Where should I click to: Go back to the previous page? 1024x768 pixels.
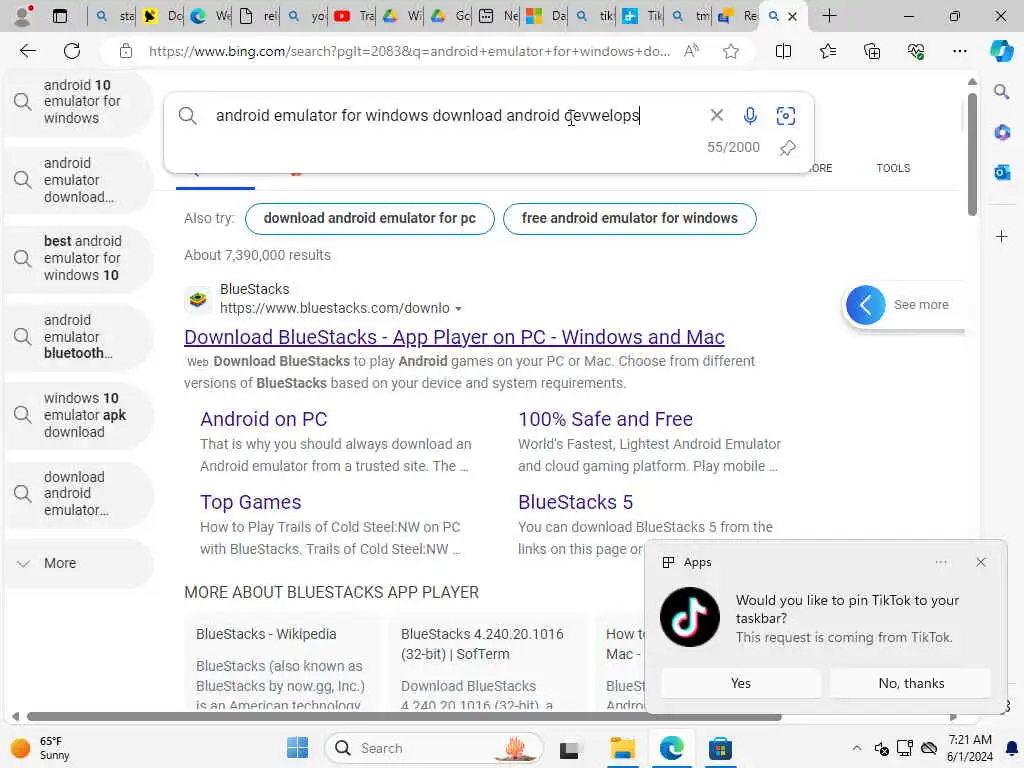coord(27,51)
